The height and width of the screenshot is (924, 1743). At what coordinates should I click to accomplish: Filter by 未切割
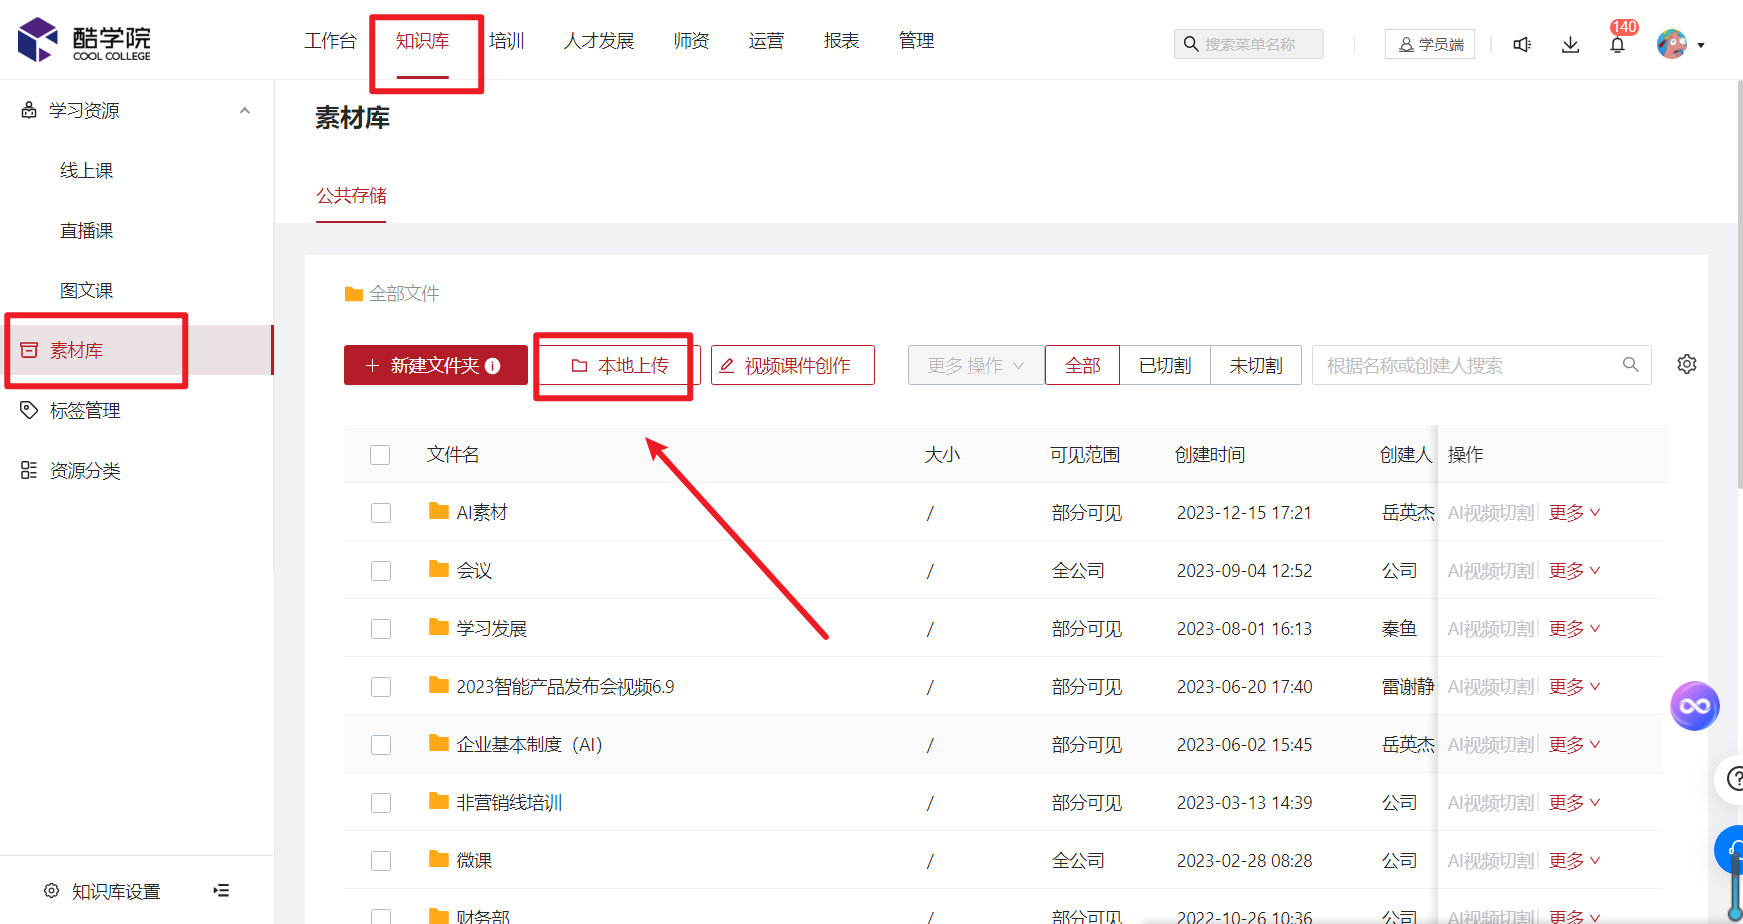pyautogui.click(x=1256, y=365)
